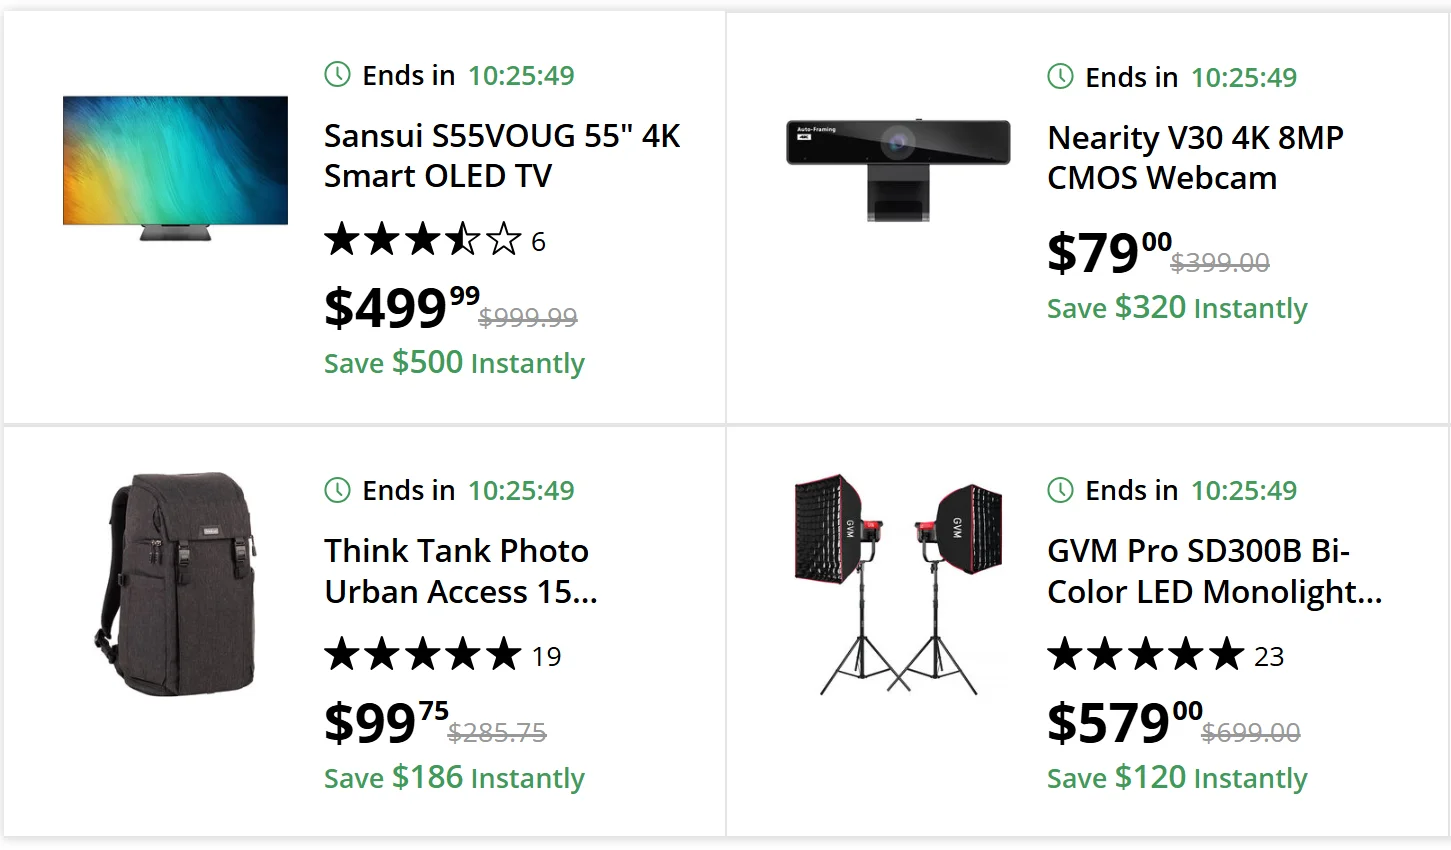
Task: Click the Sansui OLED TV product image
Action: (175, 168)
